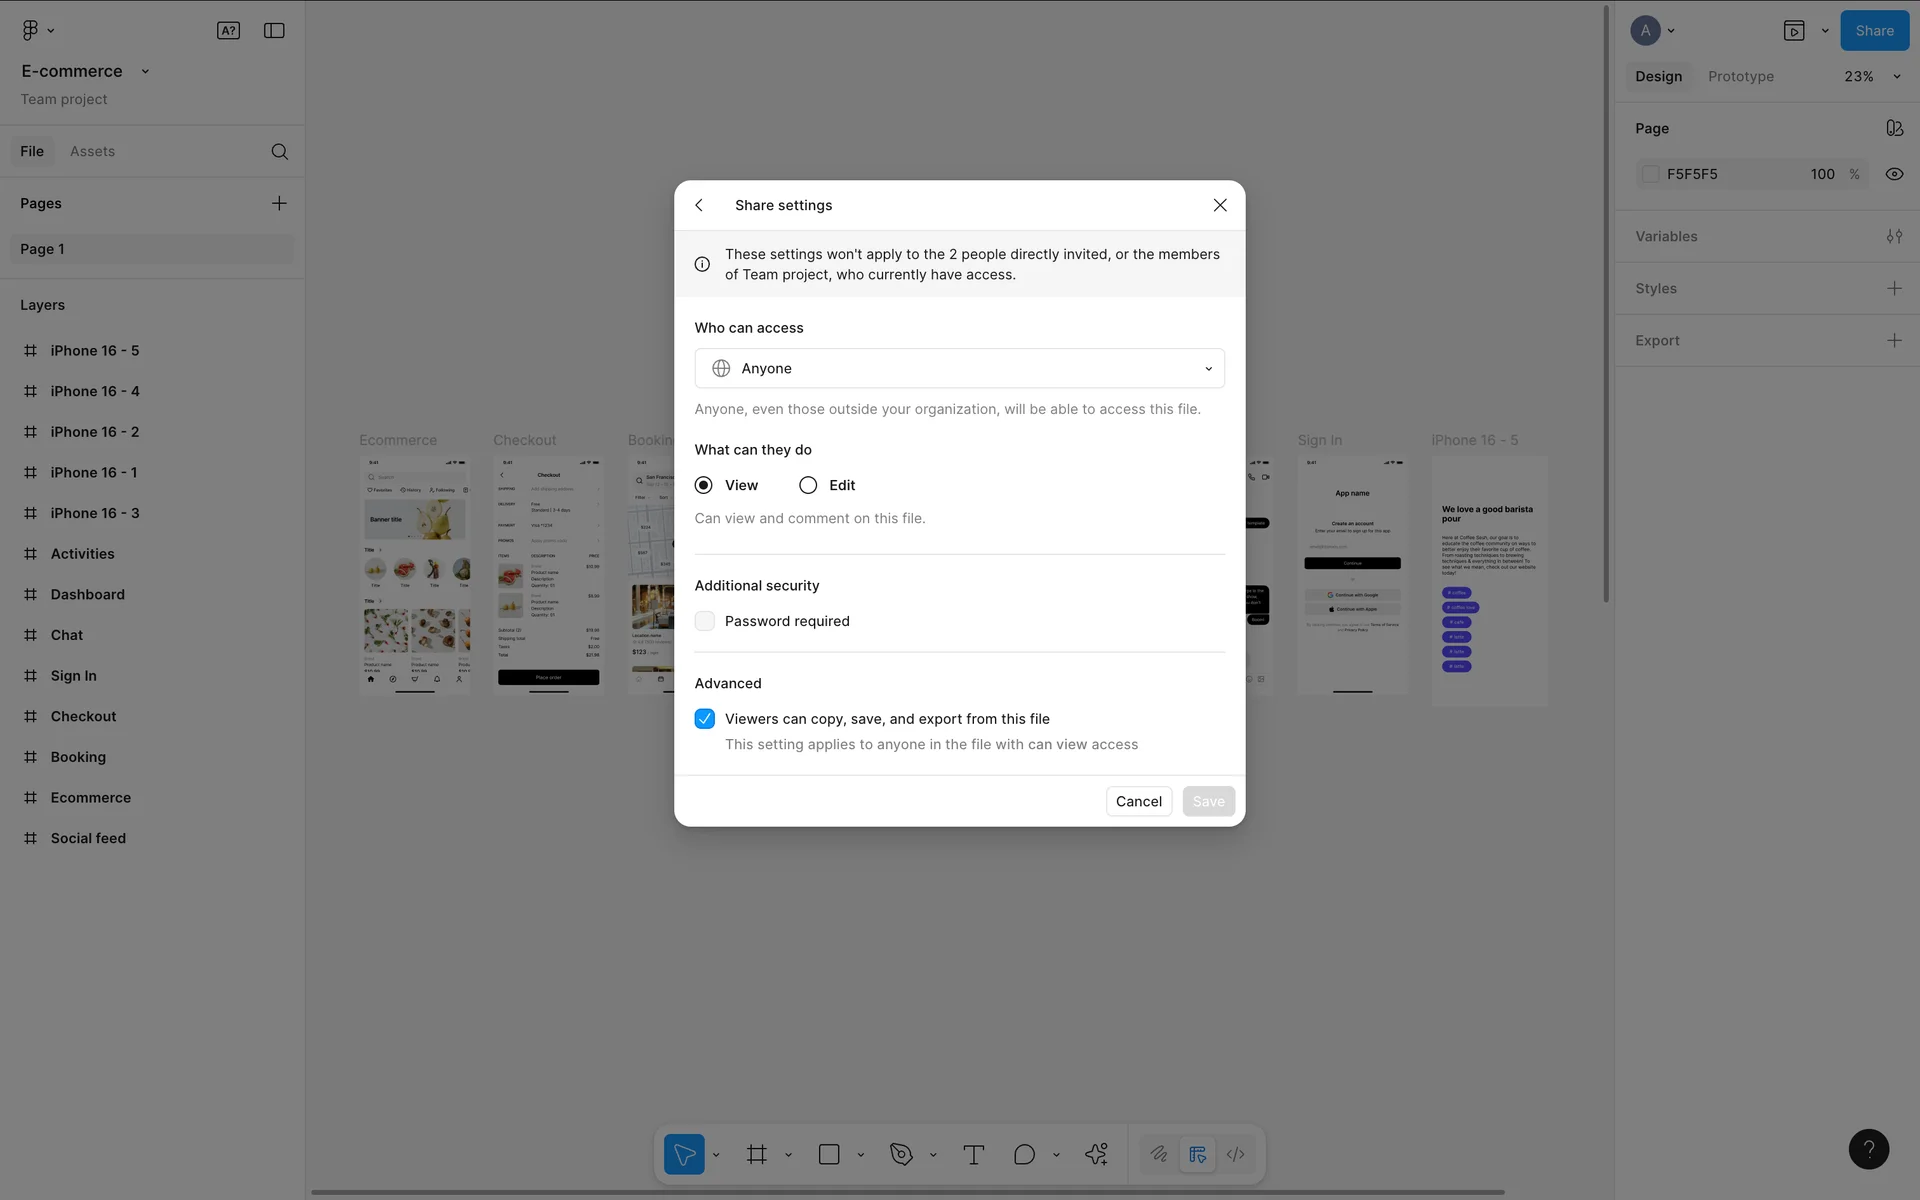Switch to Dev Mode code icon
Screen dimensions: 1920x1200
pos(1236,1154)
